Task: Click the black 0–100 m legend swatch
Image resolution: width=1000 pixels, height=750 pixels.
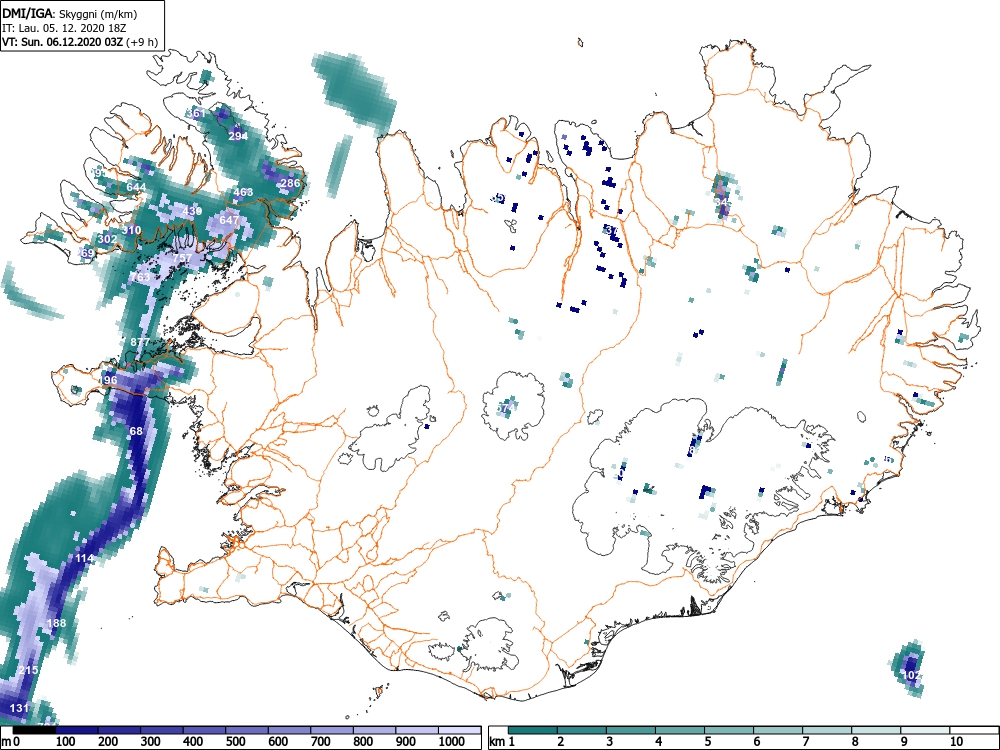Action: [x=34, y=730]
